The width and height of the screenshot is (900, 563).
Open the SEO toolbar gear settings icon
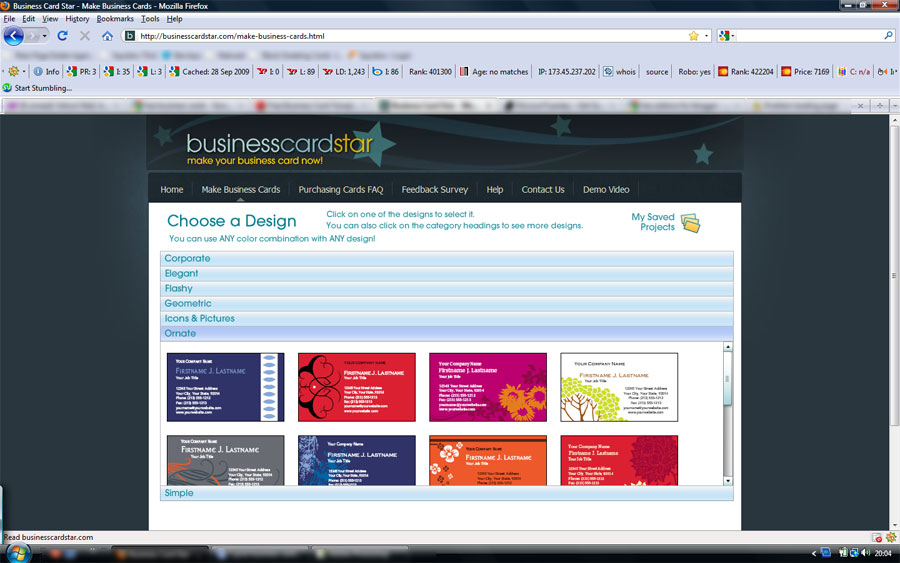tap(14, 72)
